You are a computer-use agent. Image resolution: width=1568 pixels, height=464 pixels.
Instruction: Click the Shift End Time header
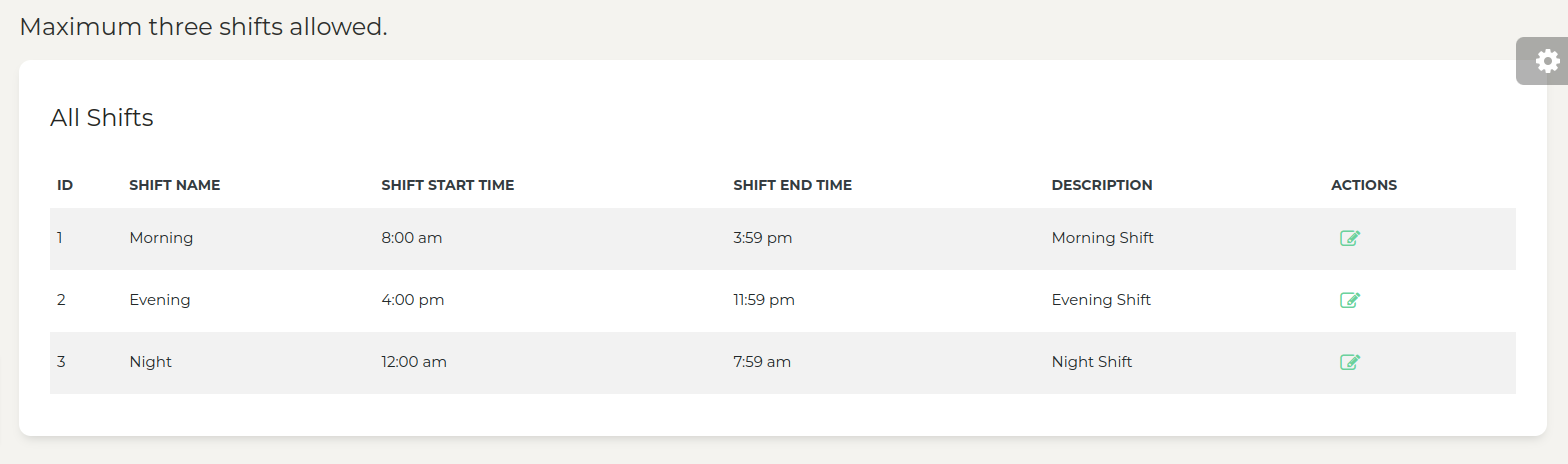pyautogui.click(x=792, y=185)
